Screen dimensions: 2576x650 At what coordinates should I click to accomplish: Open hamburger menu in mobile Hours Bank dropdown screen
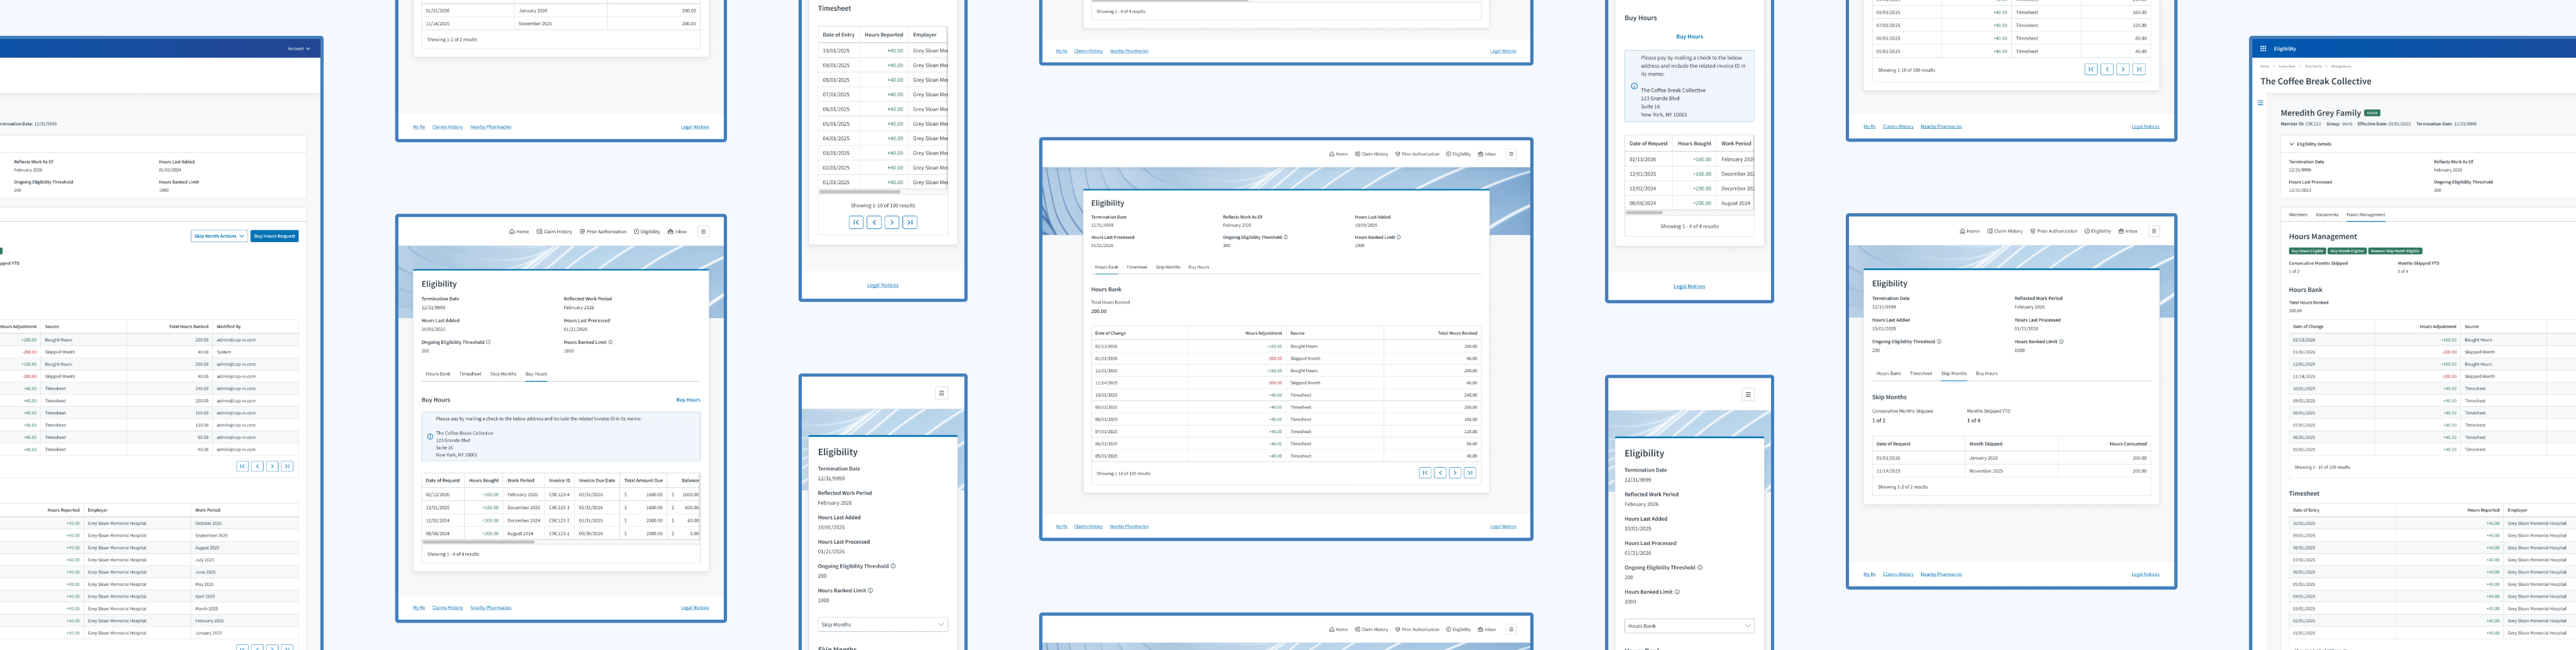(1748, 394)
